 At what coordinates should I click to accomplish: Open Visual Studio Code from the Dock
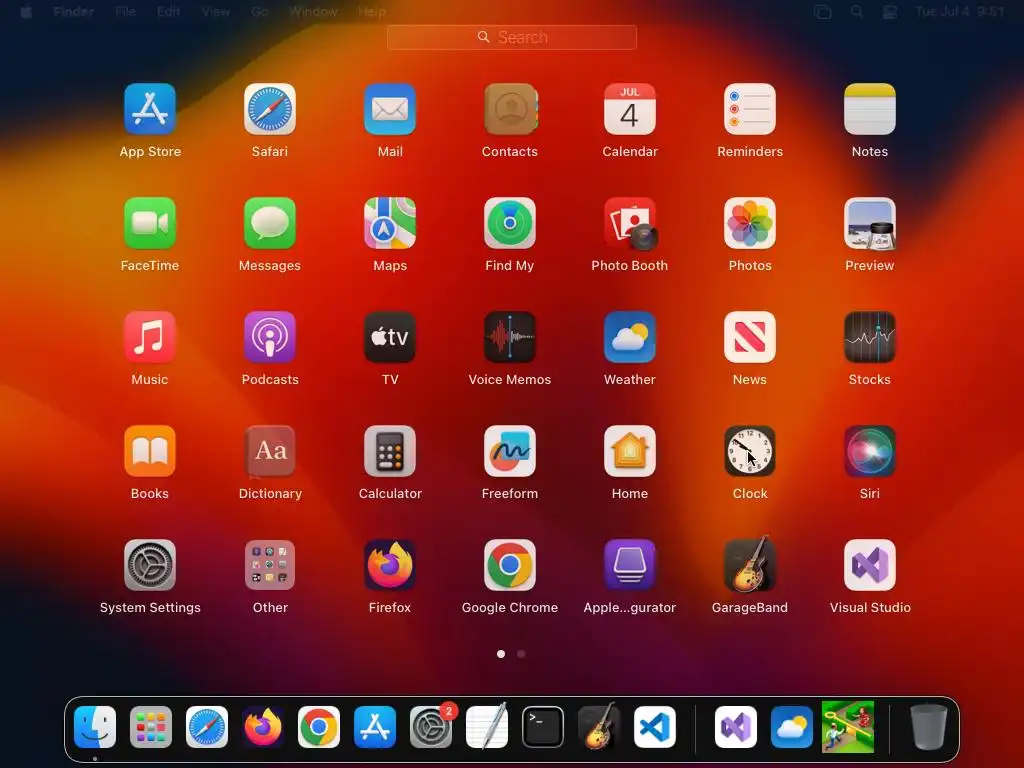[x=655, y=727]
